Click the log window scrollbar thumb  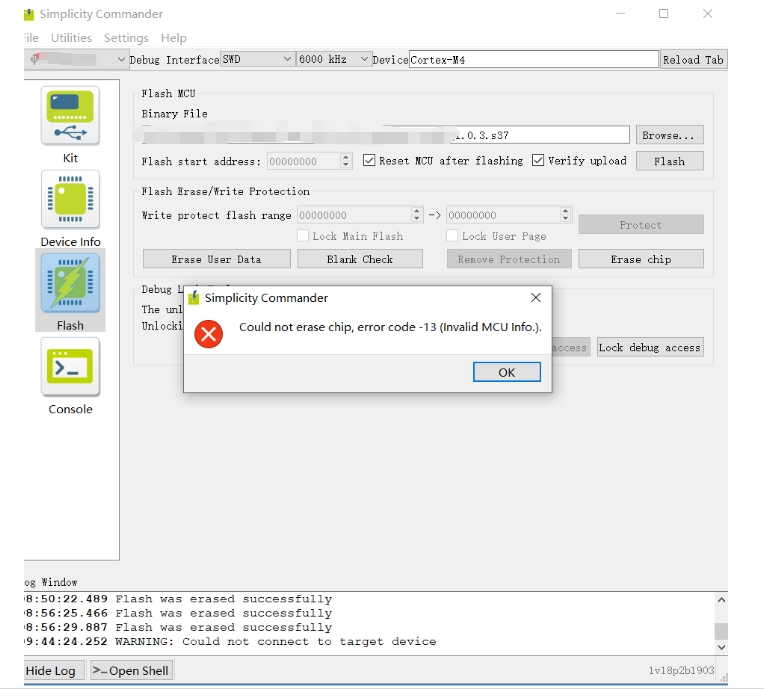tap(721, 632)
